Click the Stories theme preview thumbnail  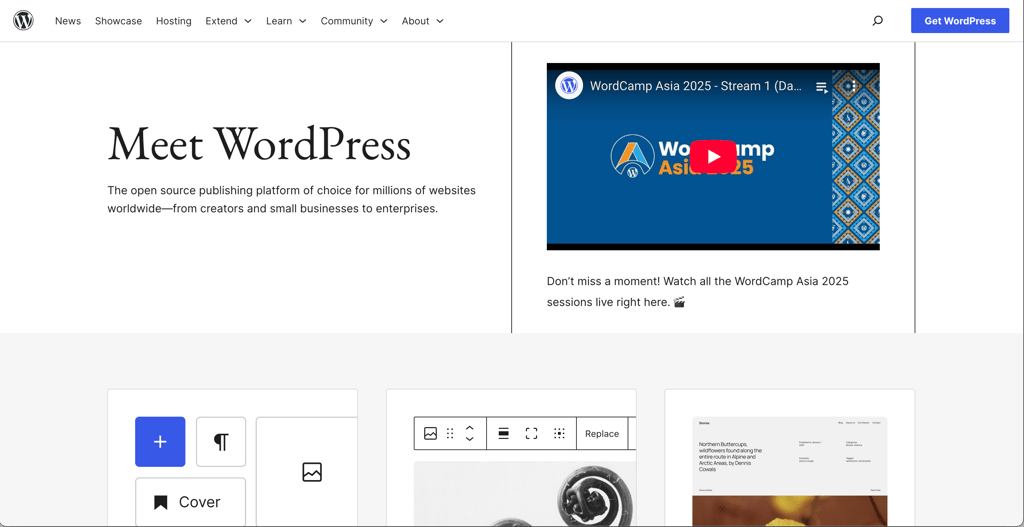[790, 471]
